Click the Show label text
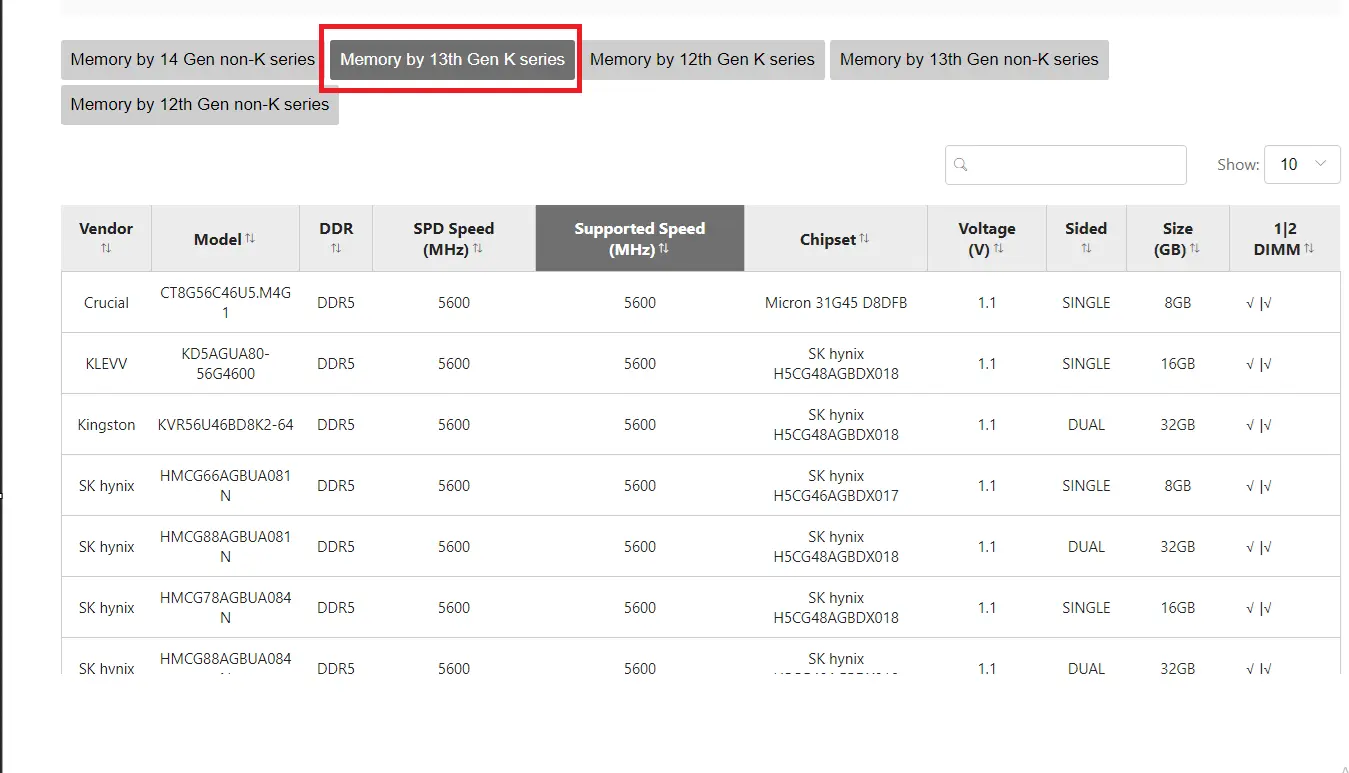This screenshot has width=1349, height=773. 1238,165
